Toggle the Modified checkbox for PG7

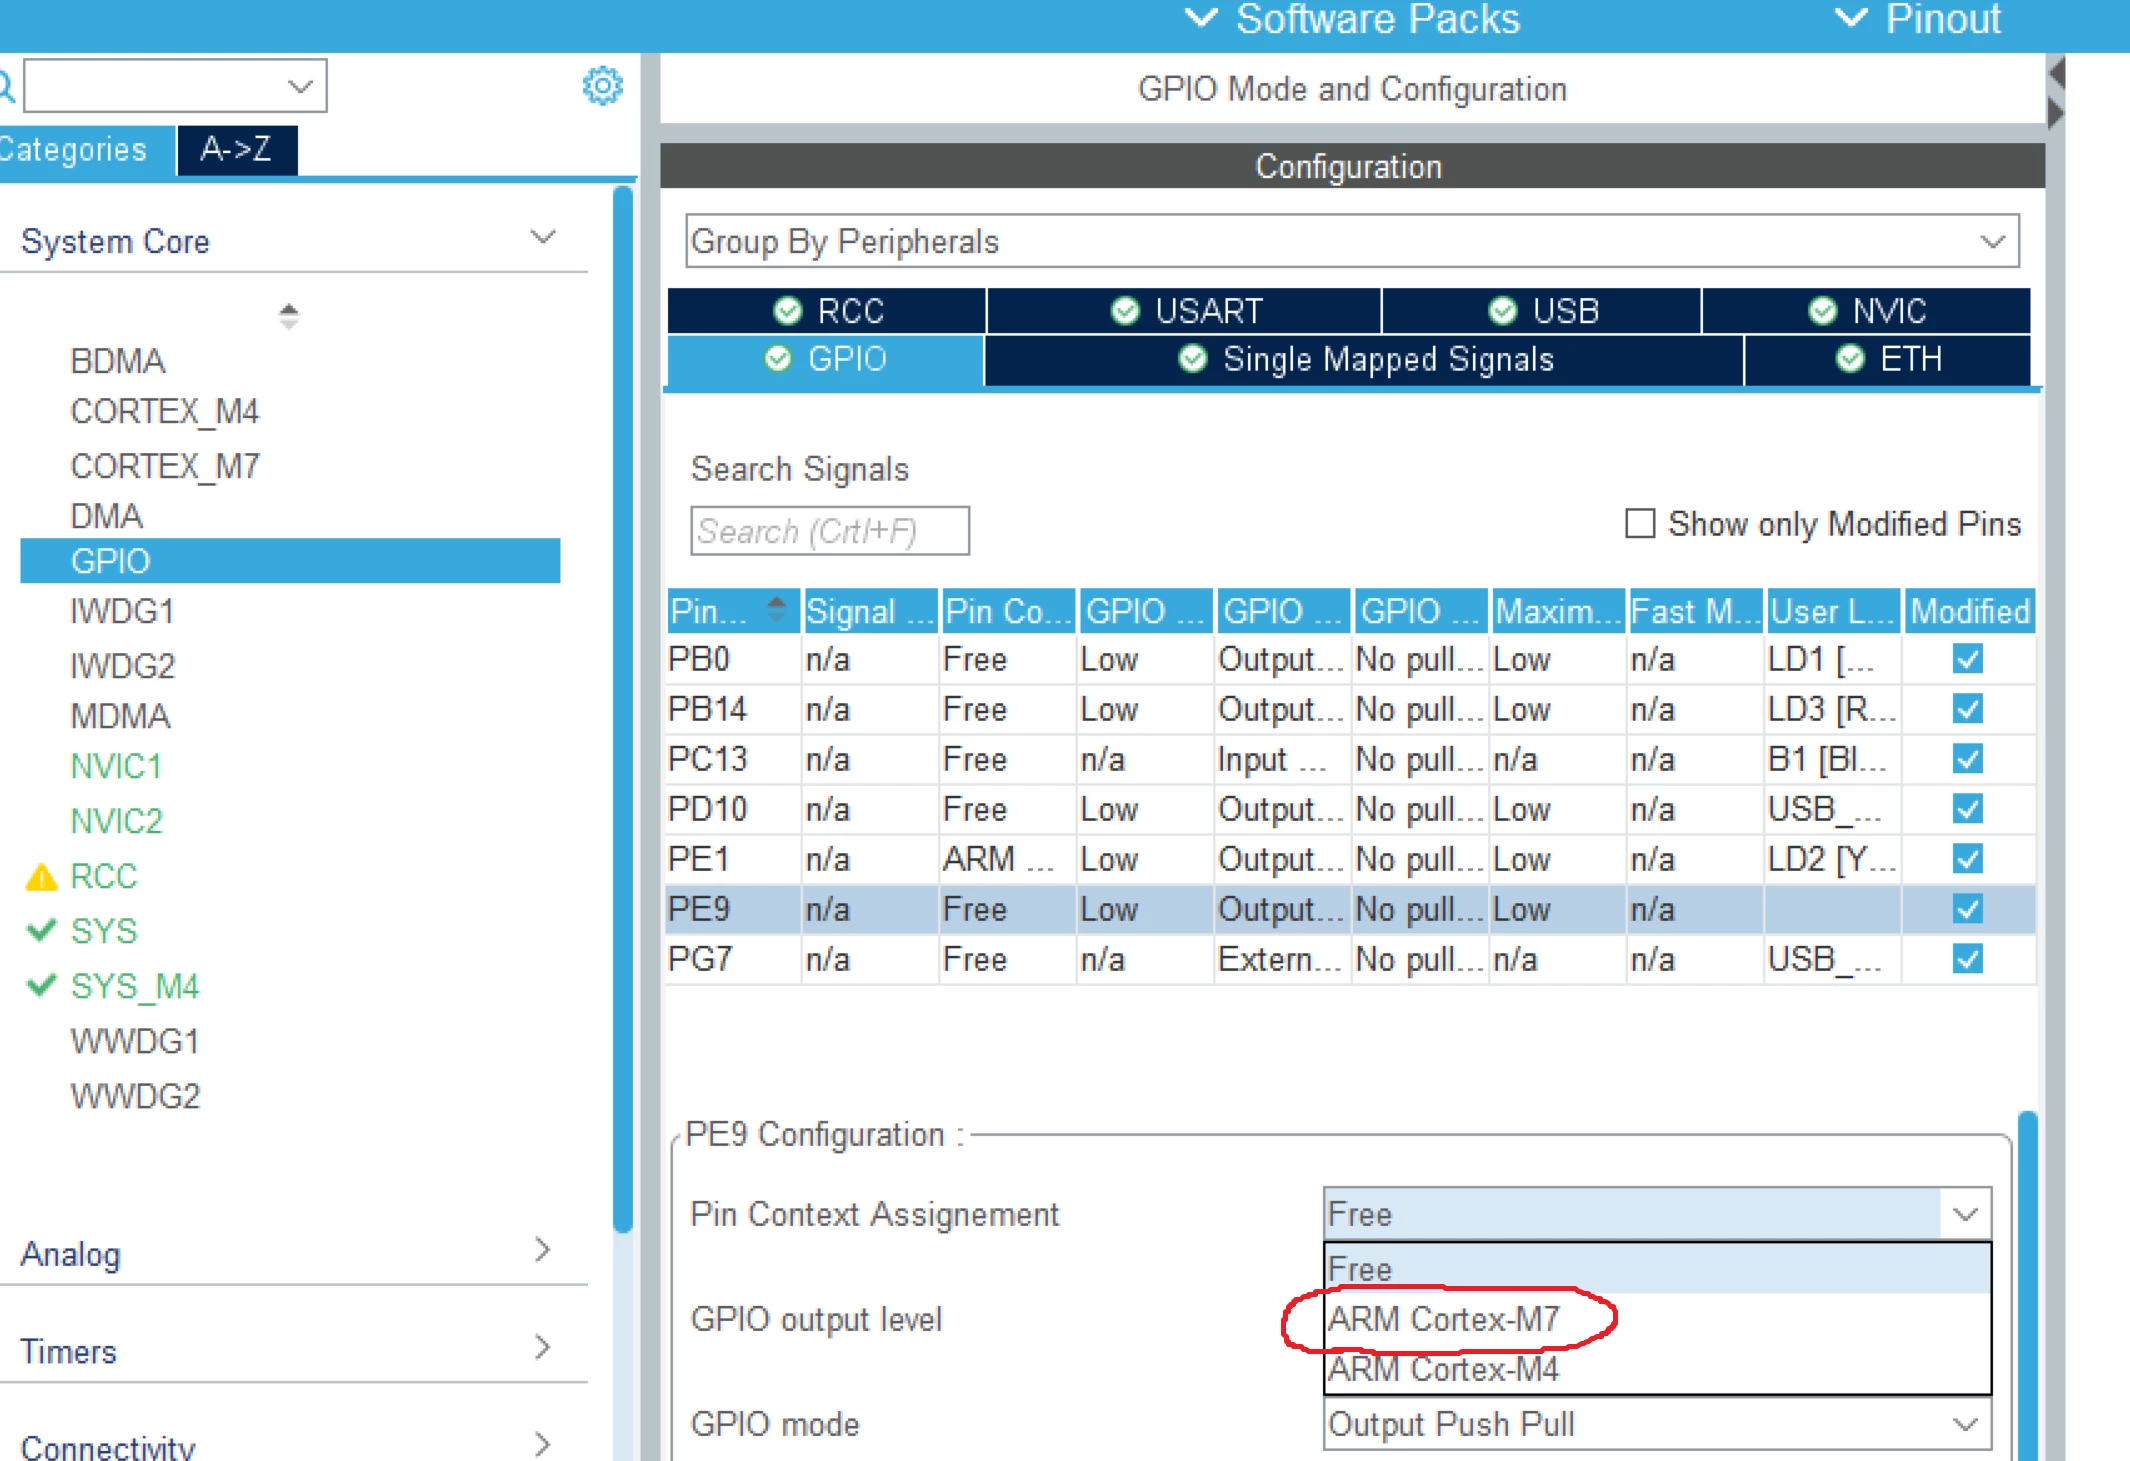pyautogui.click(x=1967, y=960)
